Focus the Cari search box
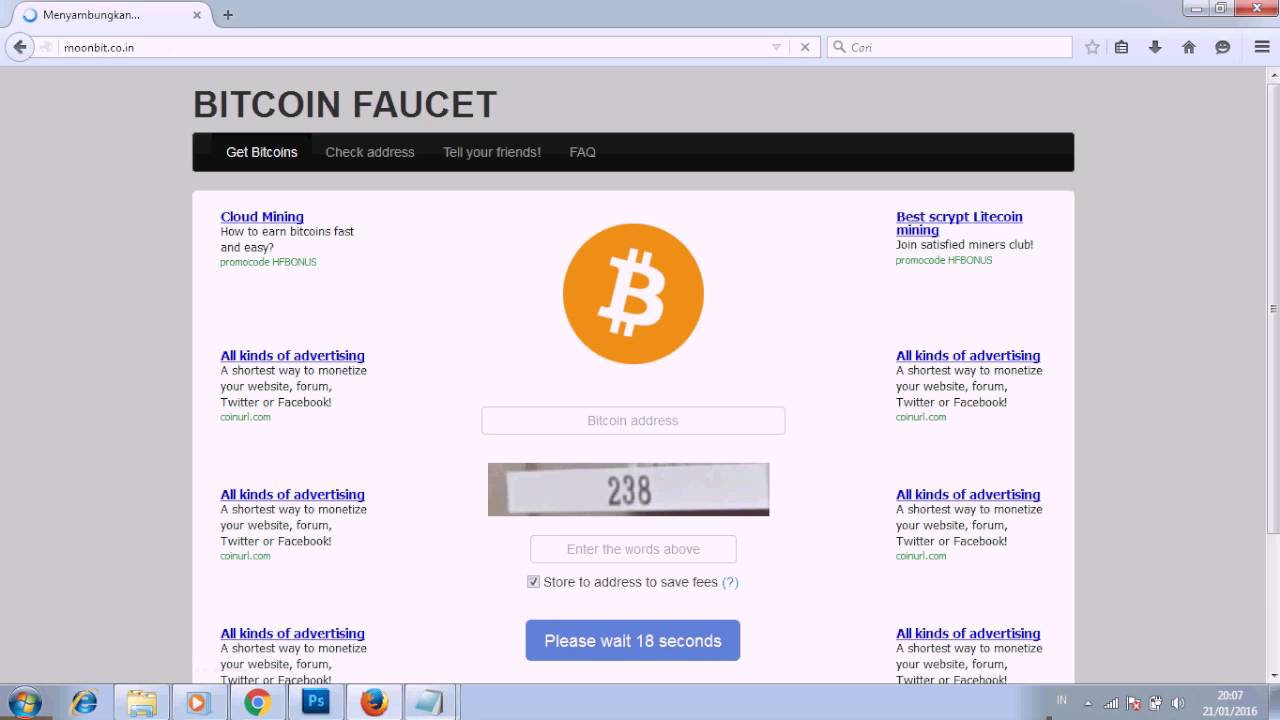This screenshot has width=1280, height=720. [x=949, y=47]
